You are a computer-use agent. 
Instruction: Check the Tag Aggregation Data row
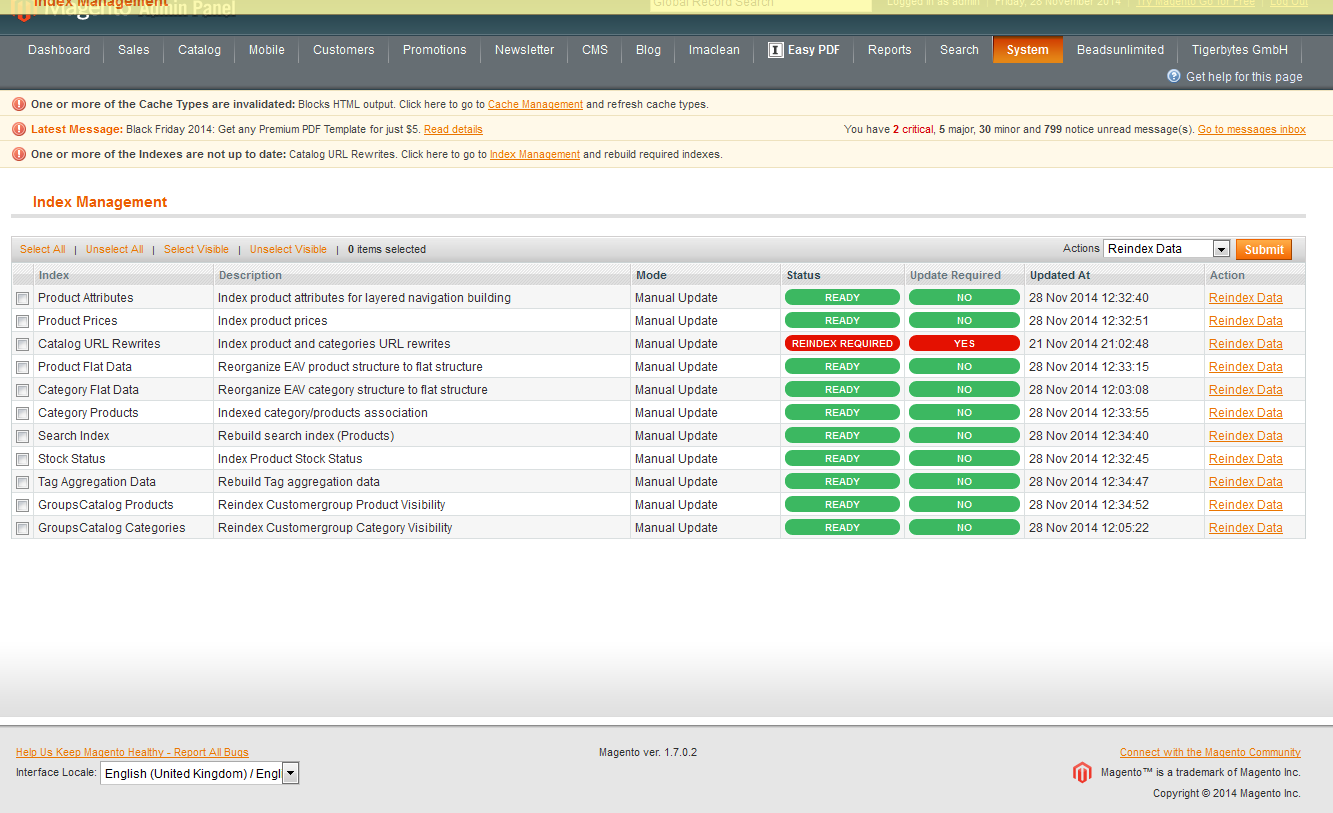(22, 482)
